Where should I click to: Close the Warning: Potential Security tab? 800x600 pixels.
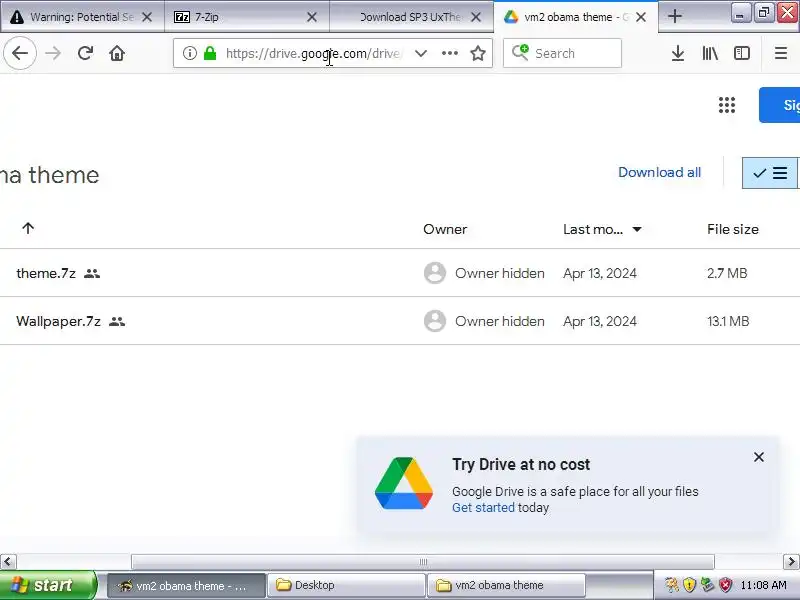click(147, 17)
